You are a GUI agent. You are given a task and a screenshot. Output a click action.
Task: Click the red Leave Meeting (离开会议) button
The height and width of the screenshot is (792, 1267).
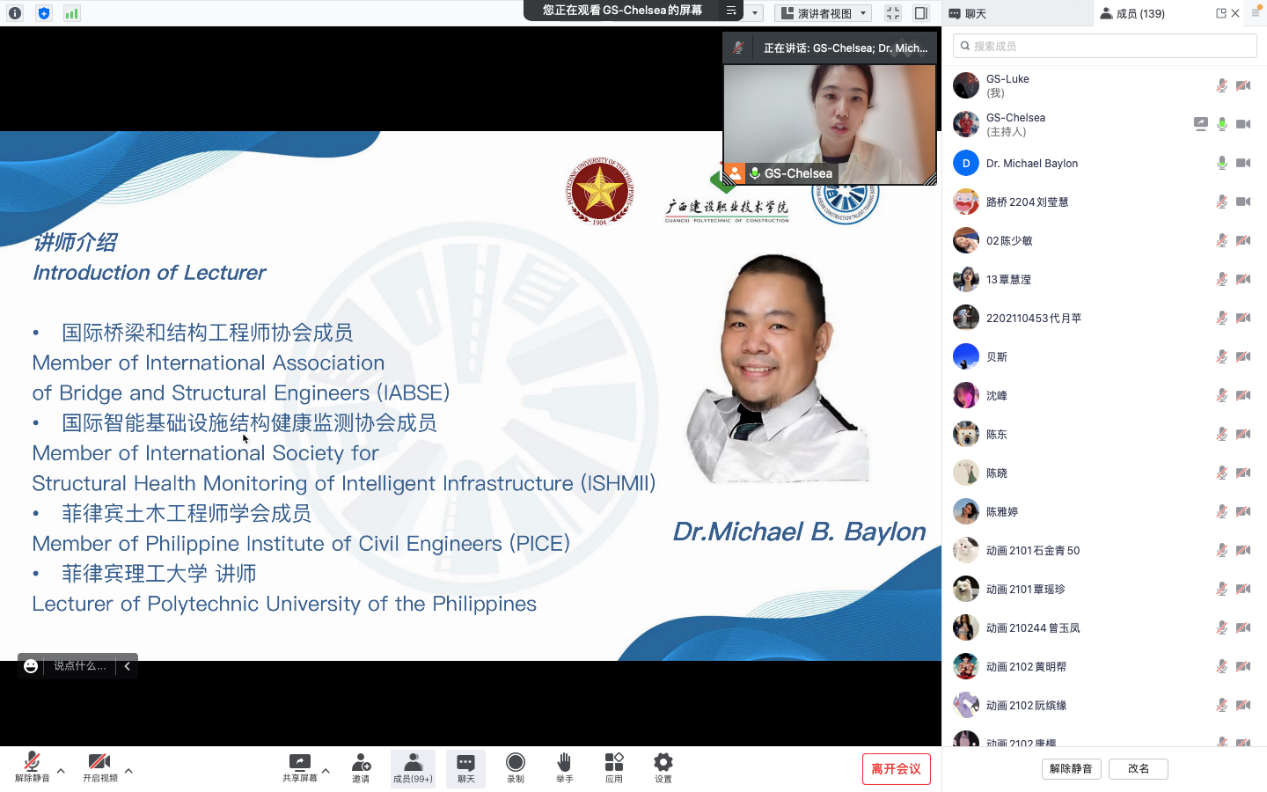point(896,769)
